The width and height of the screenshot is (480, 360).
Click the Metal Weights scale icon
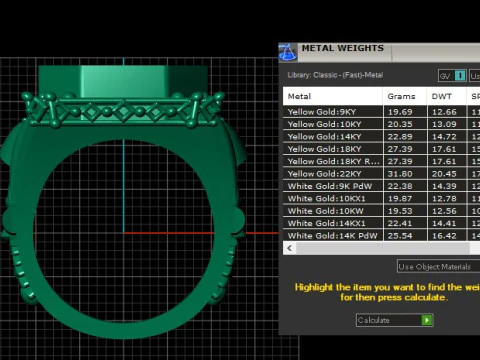click(x=287, y=52)
